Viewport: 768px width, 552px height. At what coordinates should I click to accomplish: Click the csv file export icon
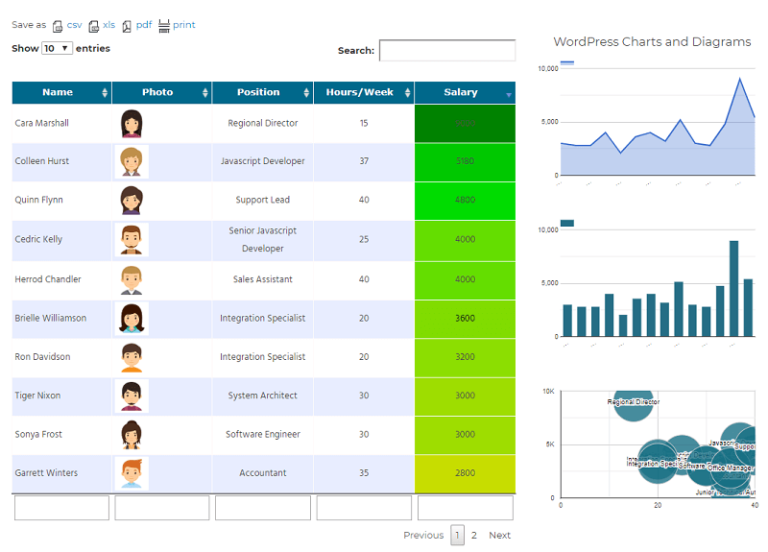58,26
